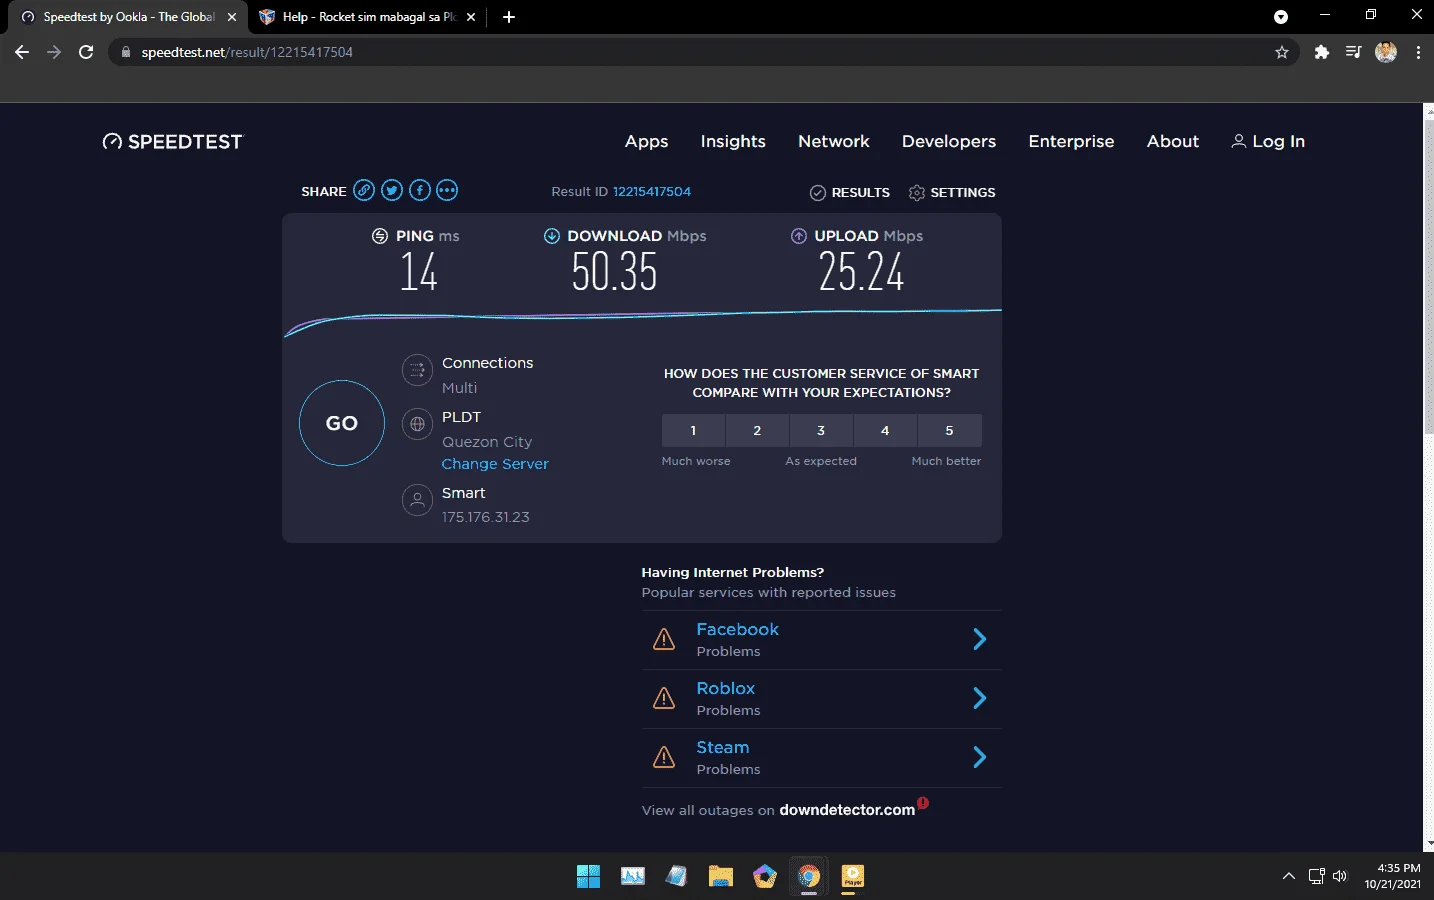Rate customer service as 5 (Much better)
Image resolution: width=1434 pixels, height=900 pixels.
(x=949, y=430)
